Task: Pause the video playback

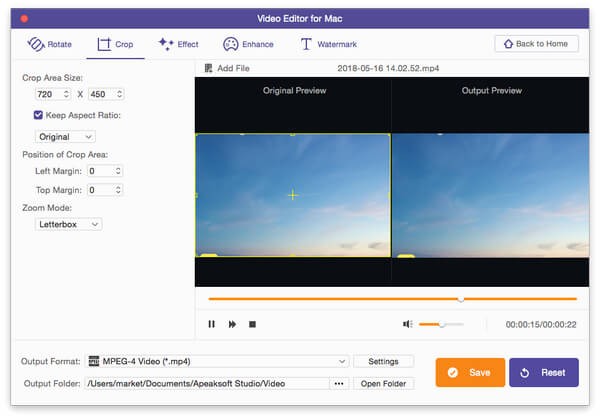Action: [x=211, y=324]
